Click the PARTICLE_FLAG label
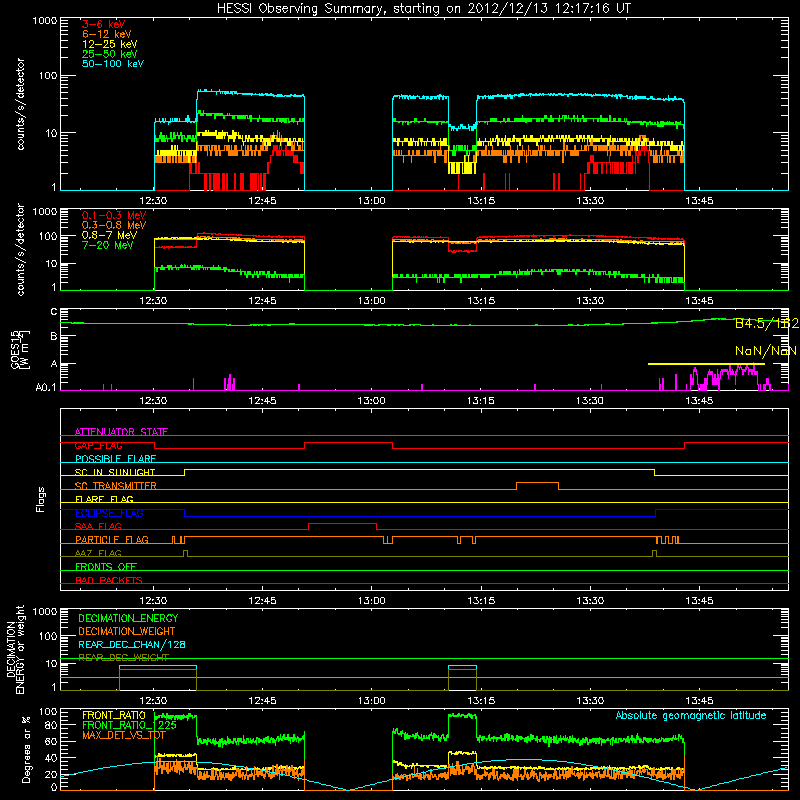 pos(112,540)
